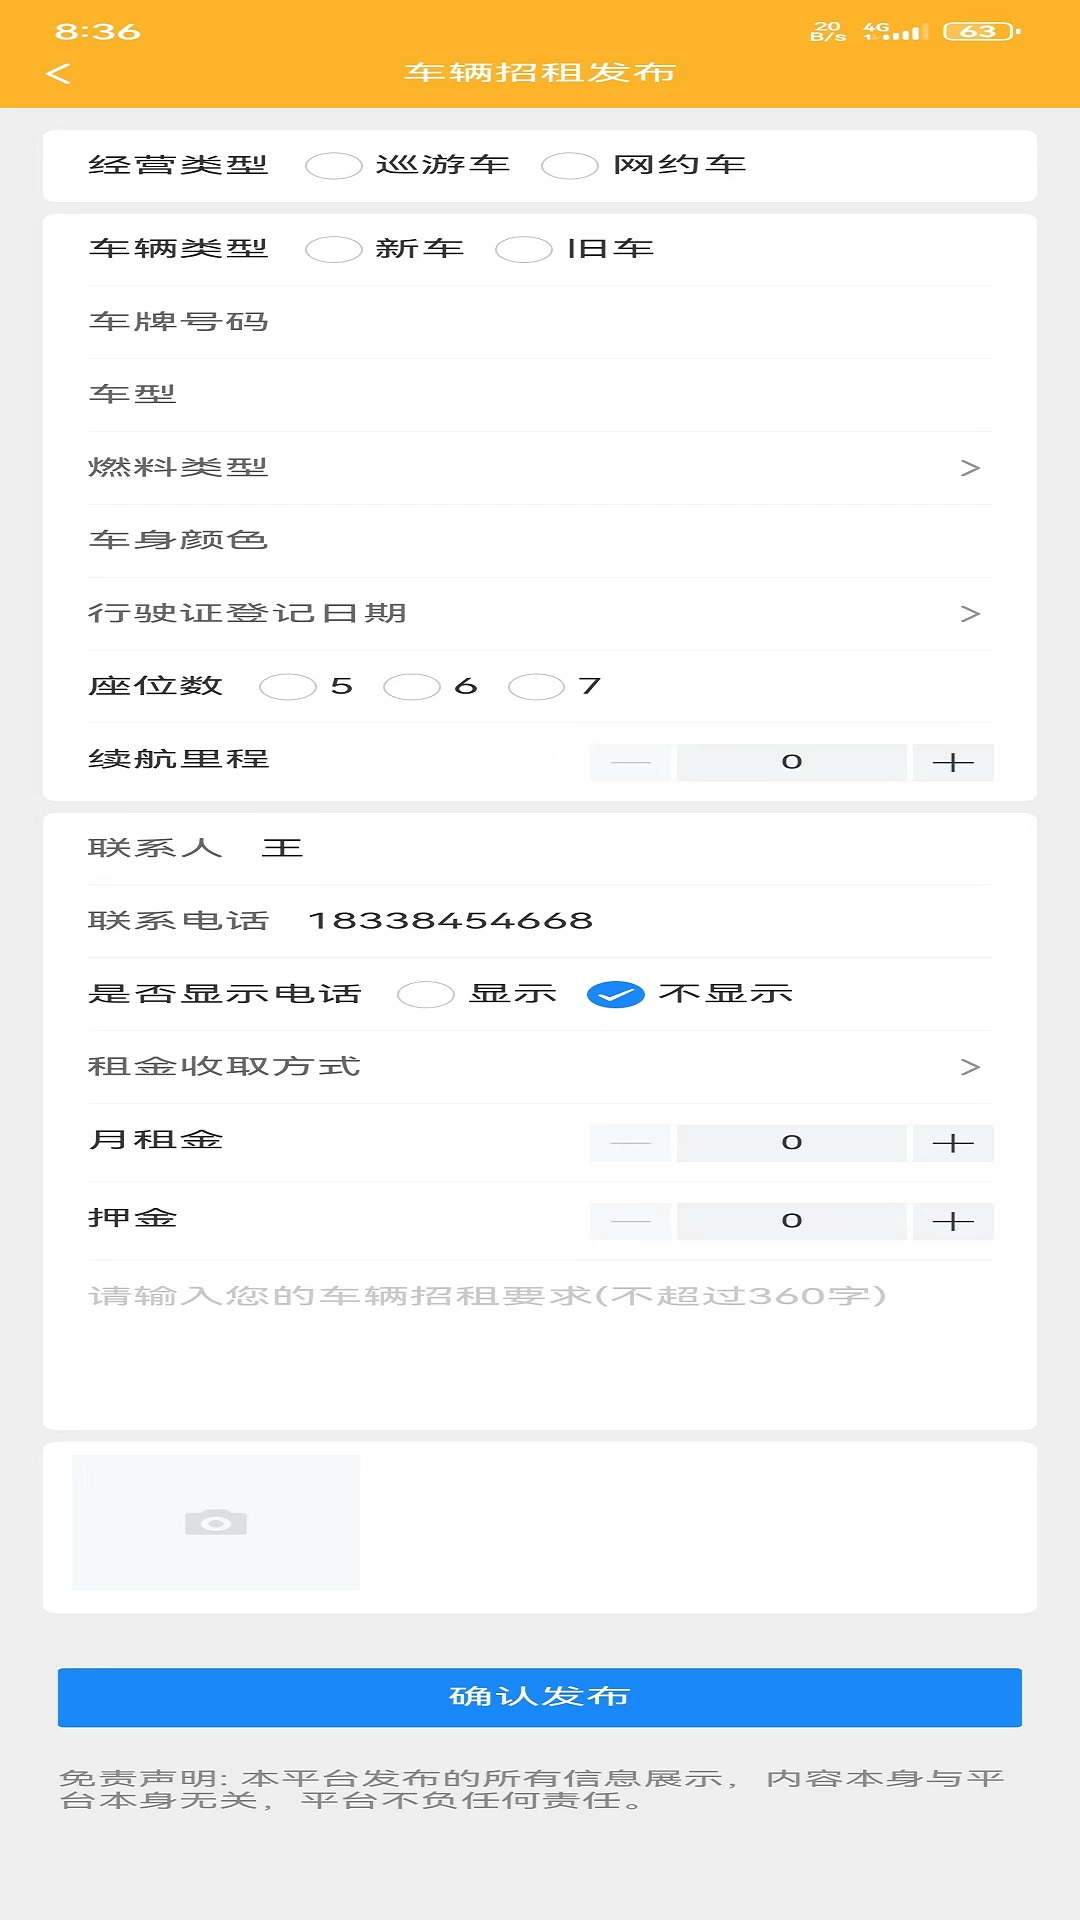Increase 续航里程 with the plus icon

pos(953,762)
